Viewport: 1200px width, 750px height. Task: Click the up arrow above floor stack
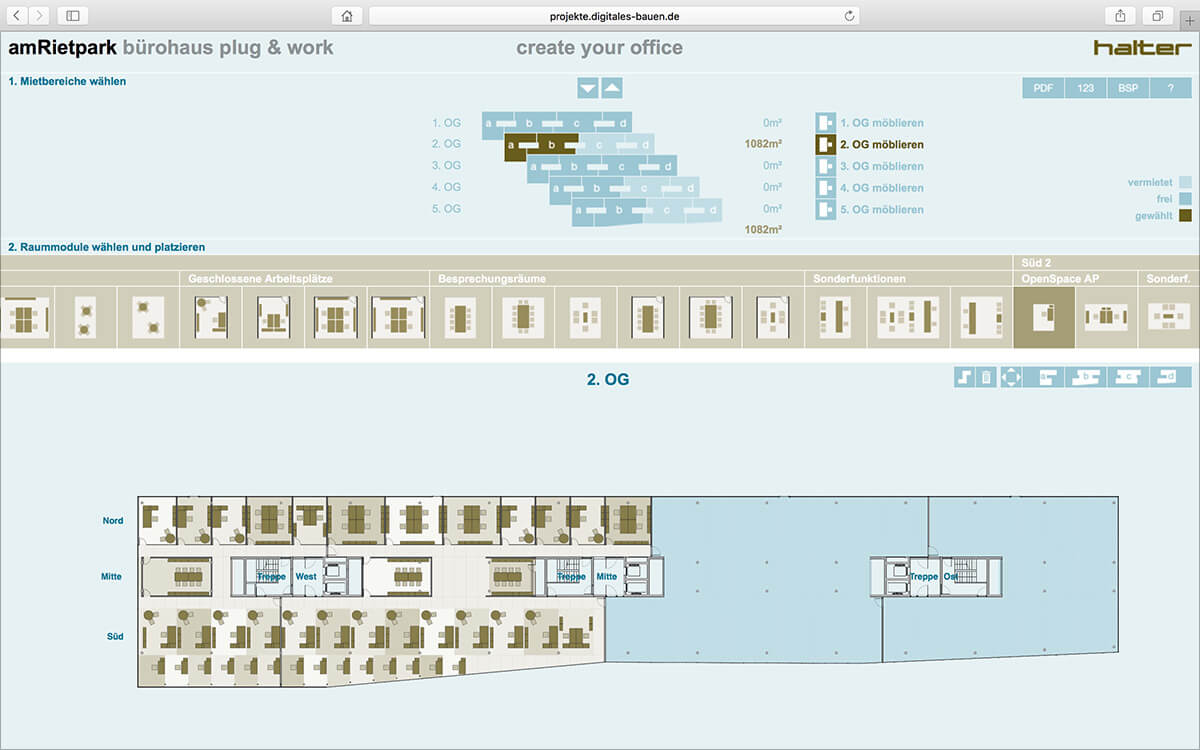(x=612, y=88)
